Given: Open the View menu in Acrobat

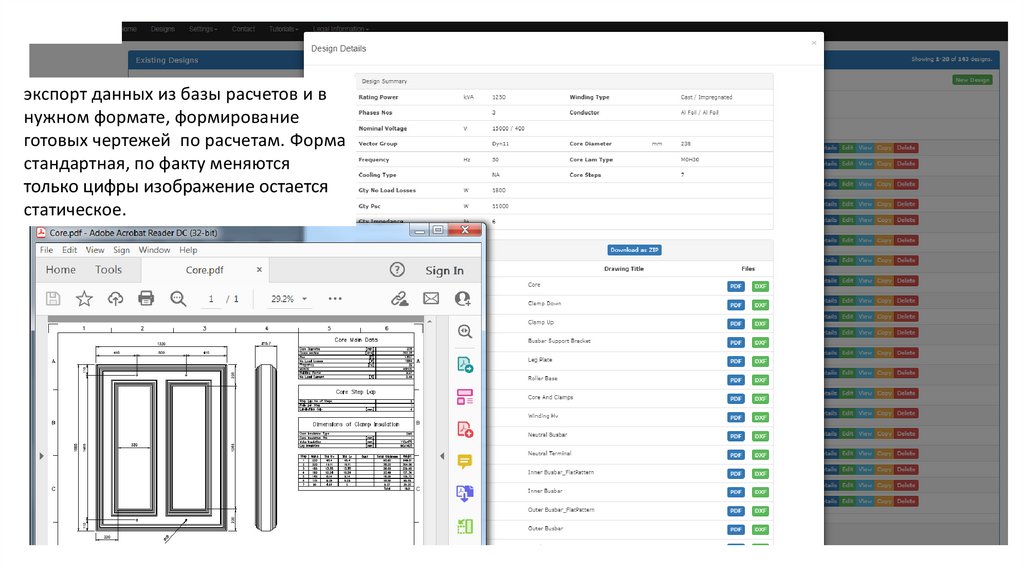Looking at the screenshot, I should point(95,250).
